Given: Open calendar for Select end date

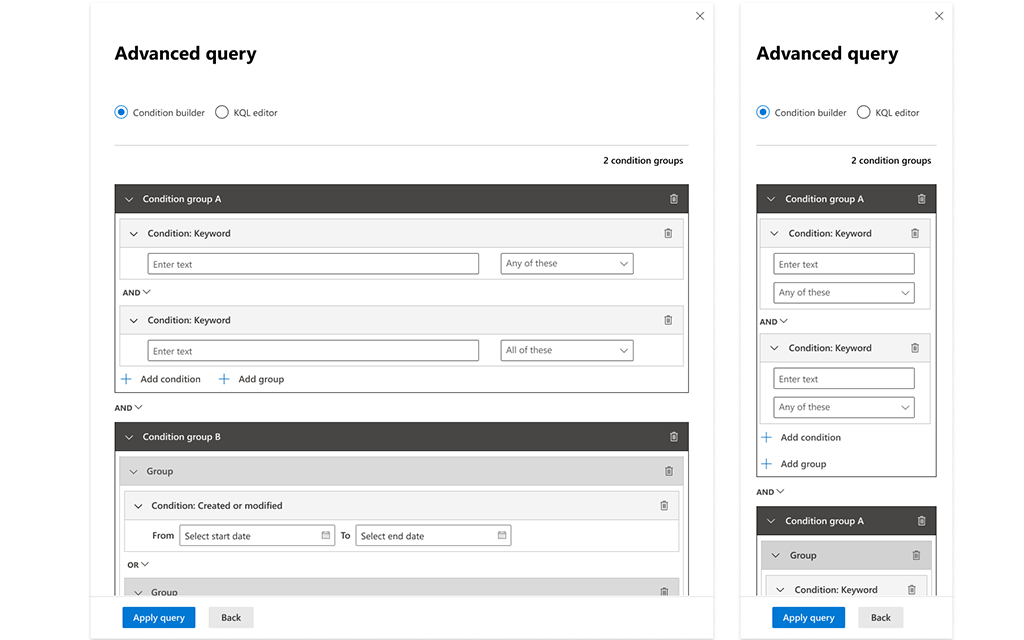Looking at the screenshot, I should click(502, 536).
